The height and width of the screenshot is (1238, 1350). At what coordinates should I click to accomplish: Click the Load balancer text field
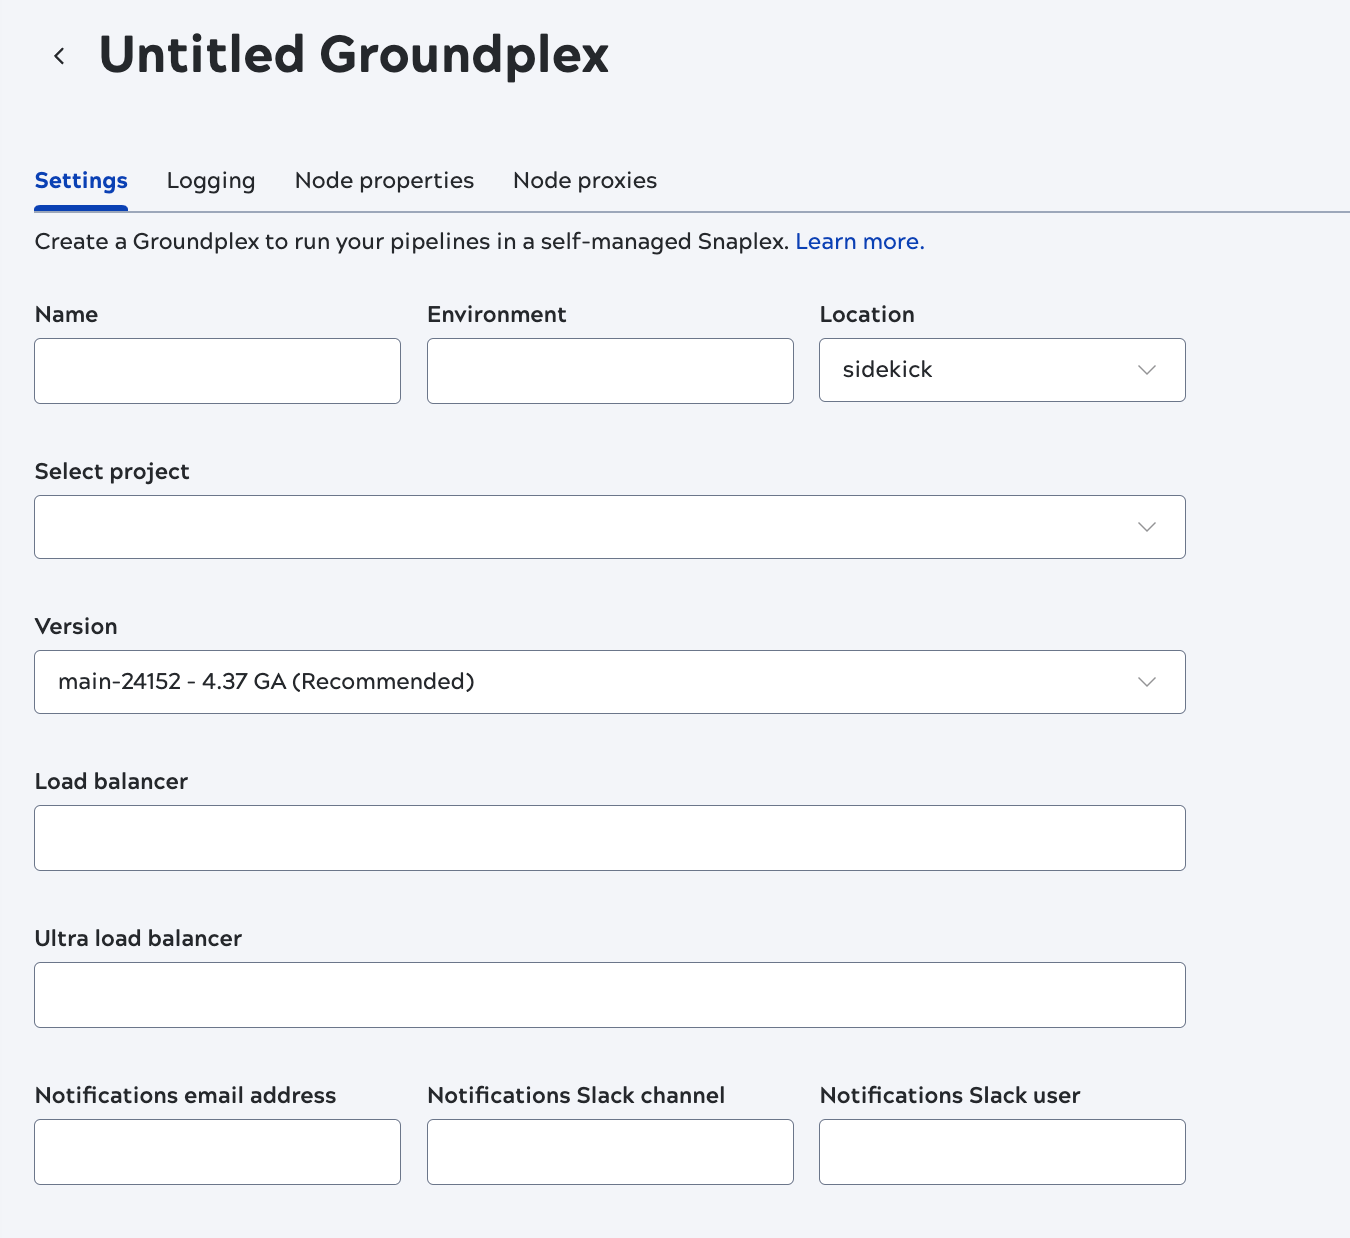[610, 838]
